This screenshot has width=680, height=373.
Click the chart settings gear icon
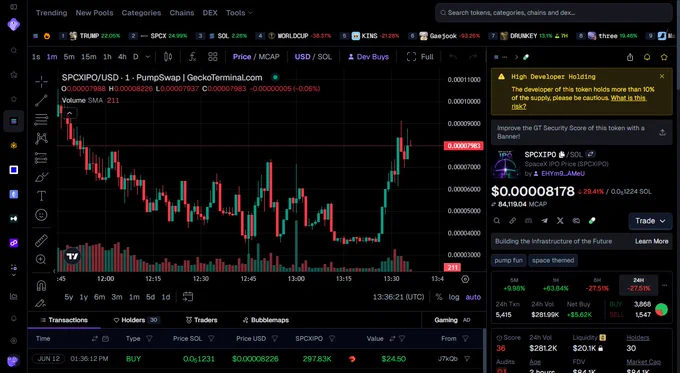click(x=465, y=279)
